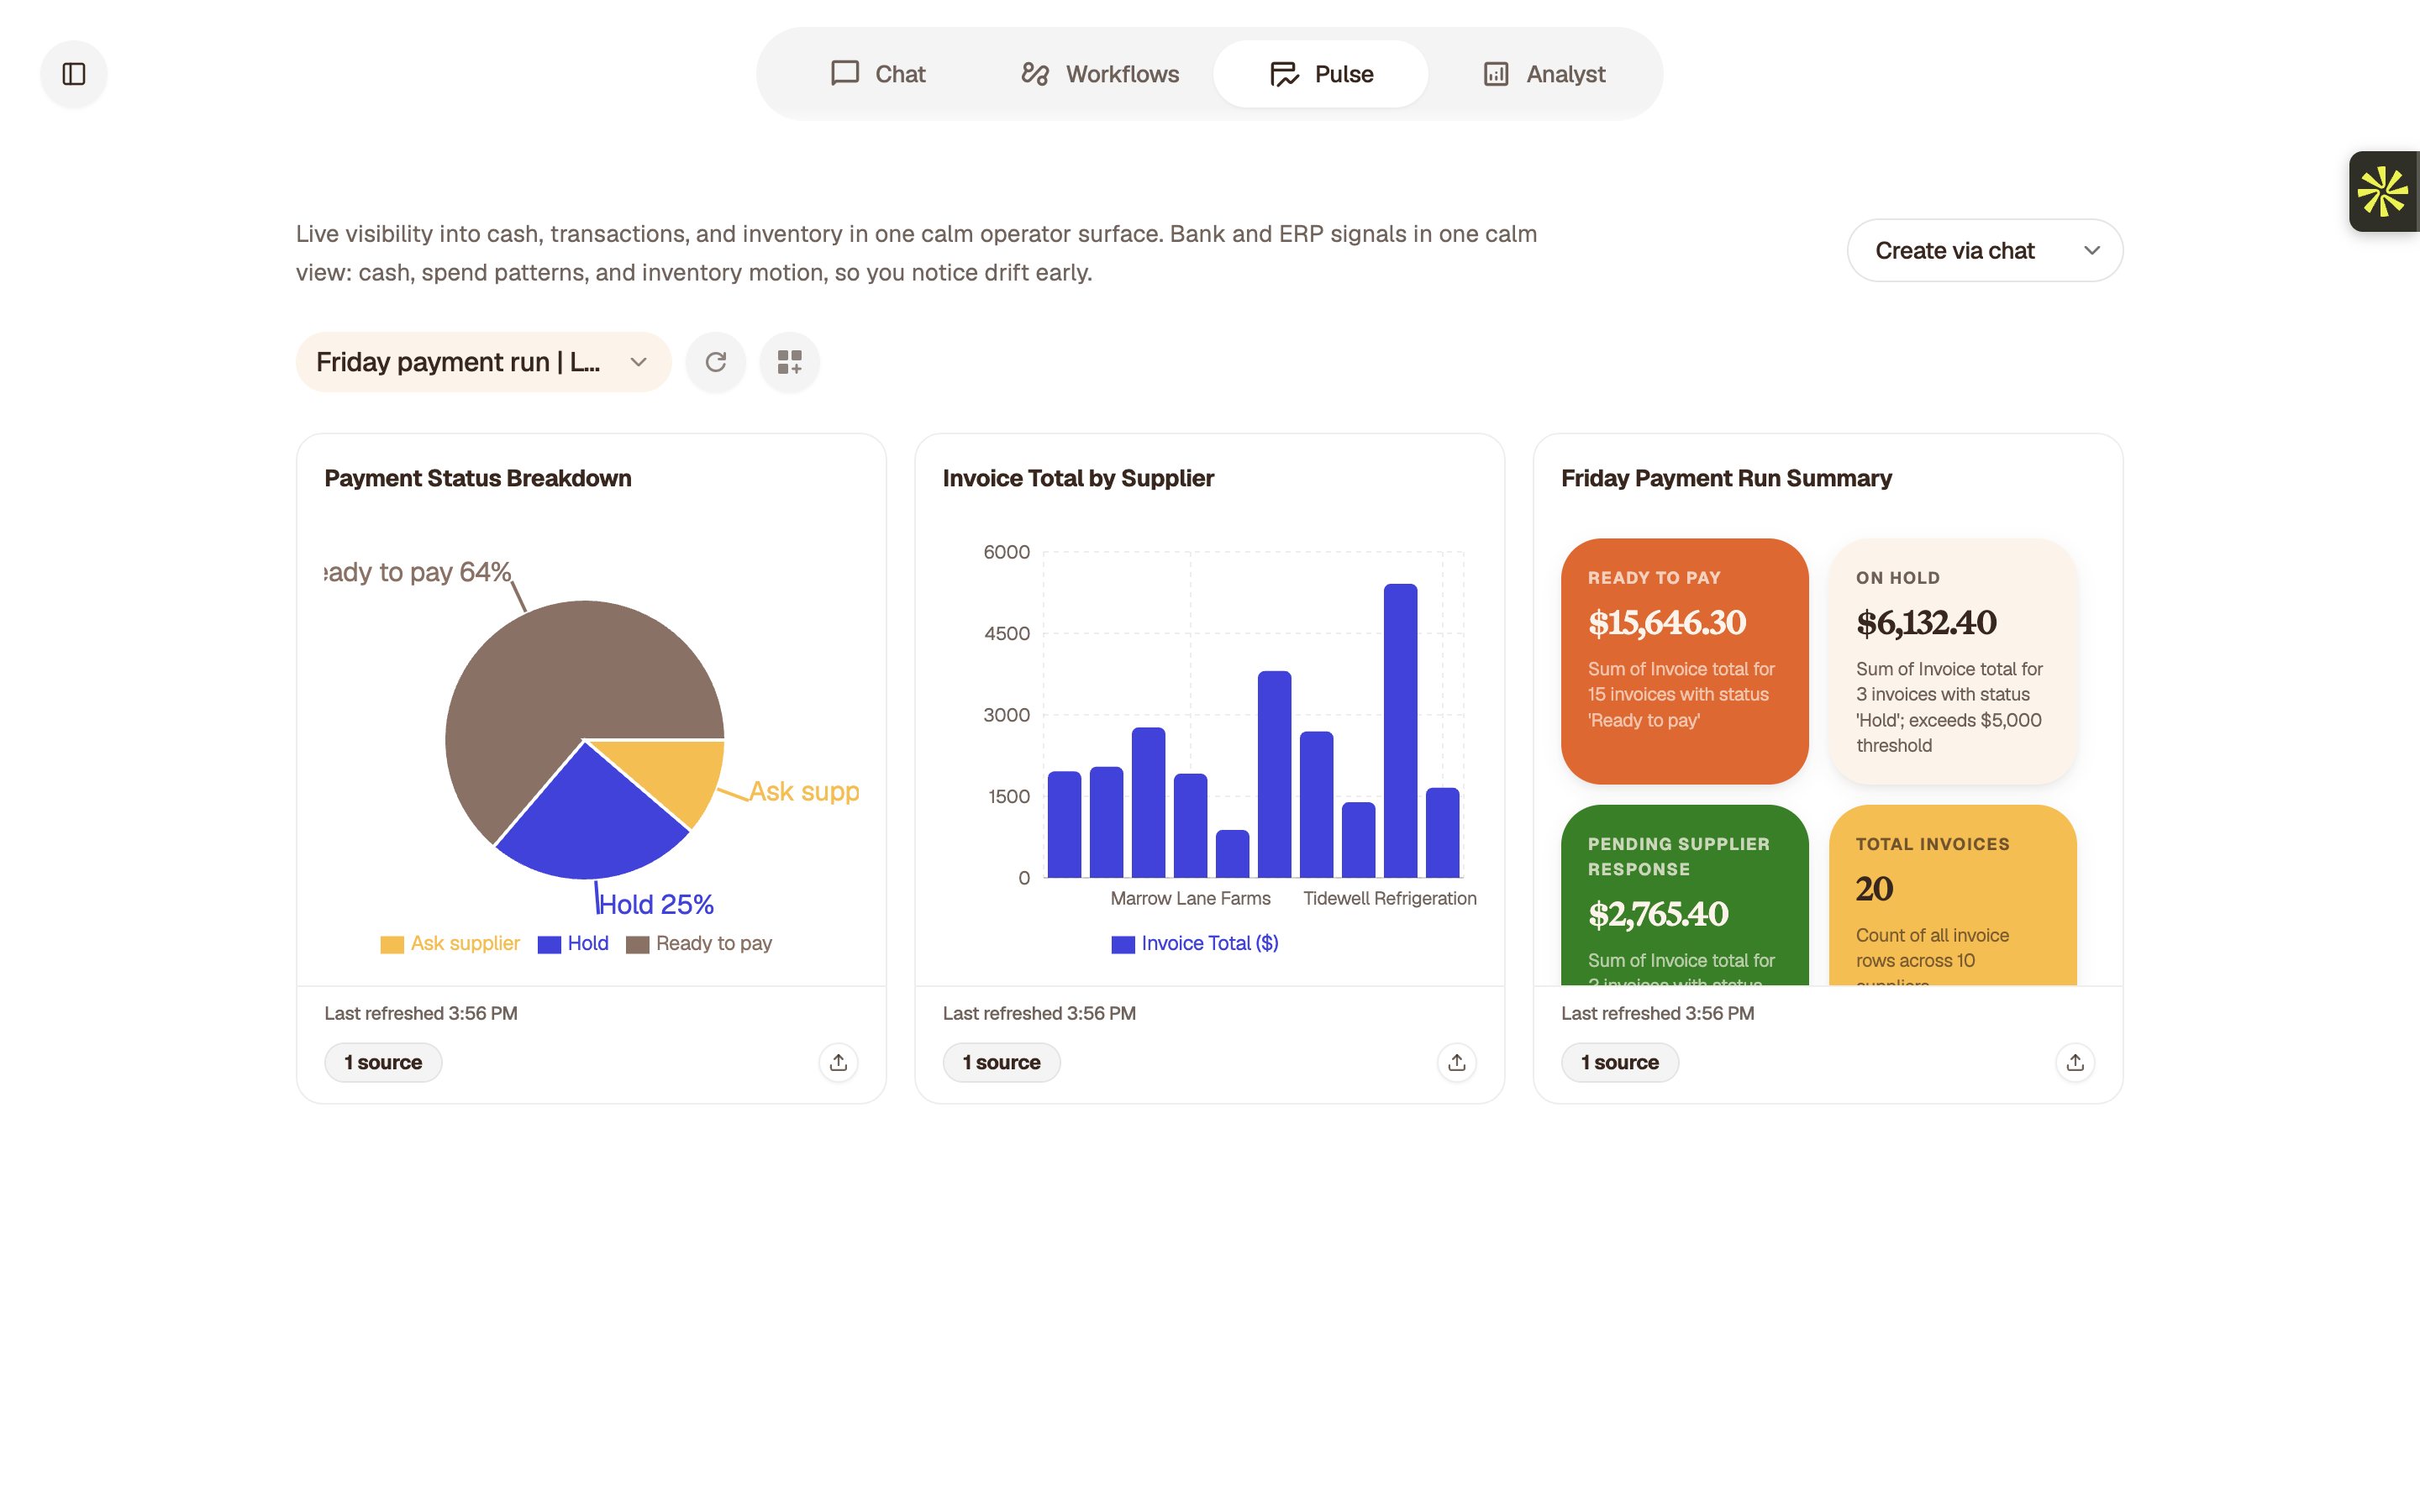
Task: Click the tallest bar in the supplier chart
Action: 1400,731
